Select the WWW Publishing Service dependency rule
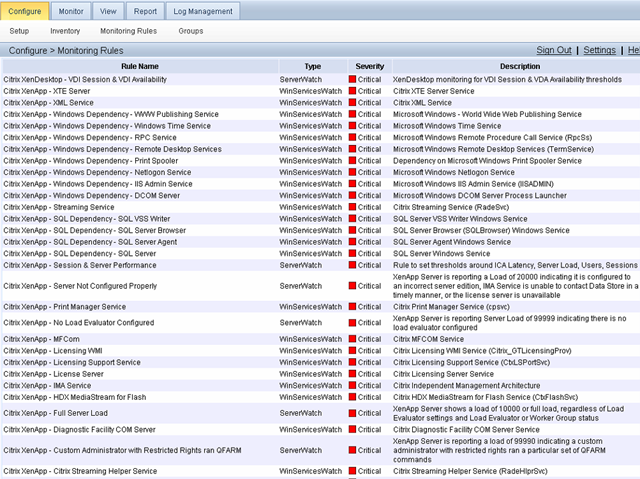 point(111,114)
